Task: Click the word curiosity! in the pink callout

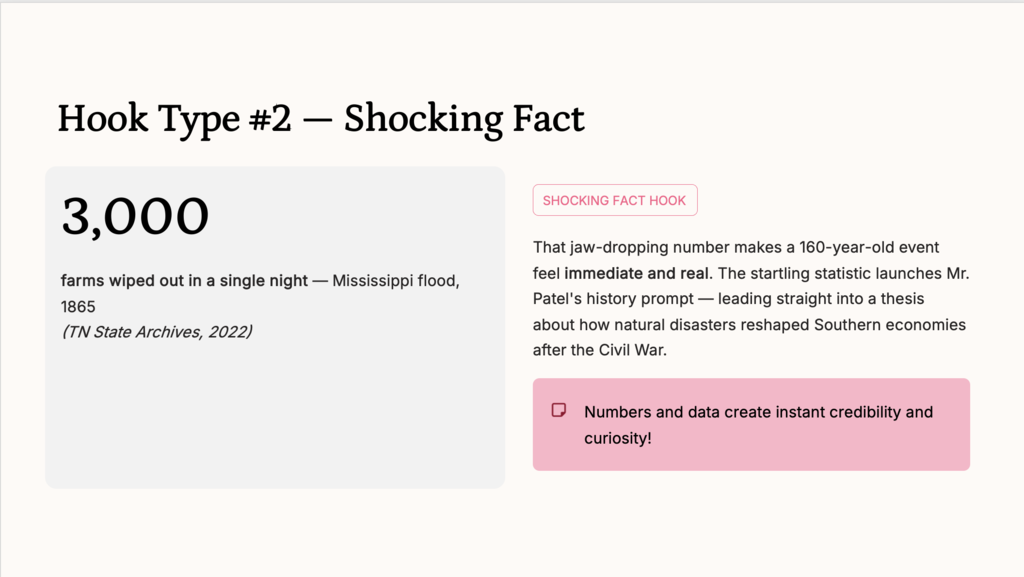Action: (x=617, y=438)
